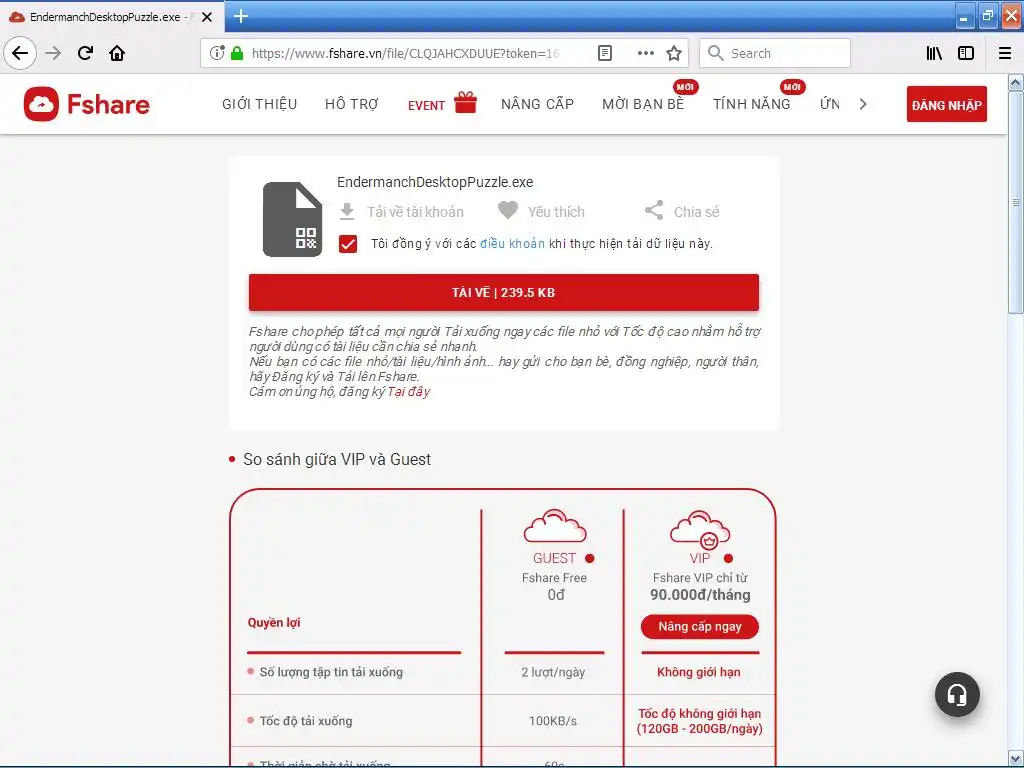
Task: Click the Chia sẻ label
Action: (696, 212)
